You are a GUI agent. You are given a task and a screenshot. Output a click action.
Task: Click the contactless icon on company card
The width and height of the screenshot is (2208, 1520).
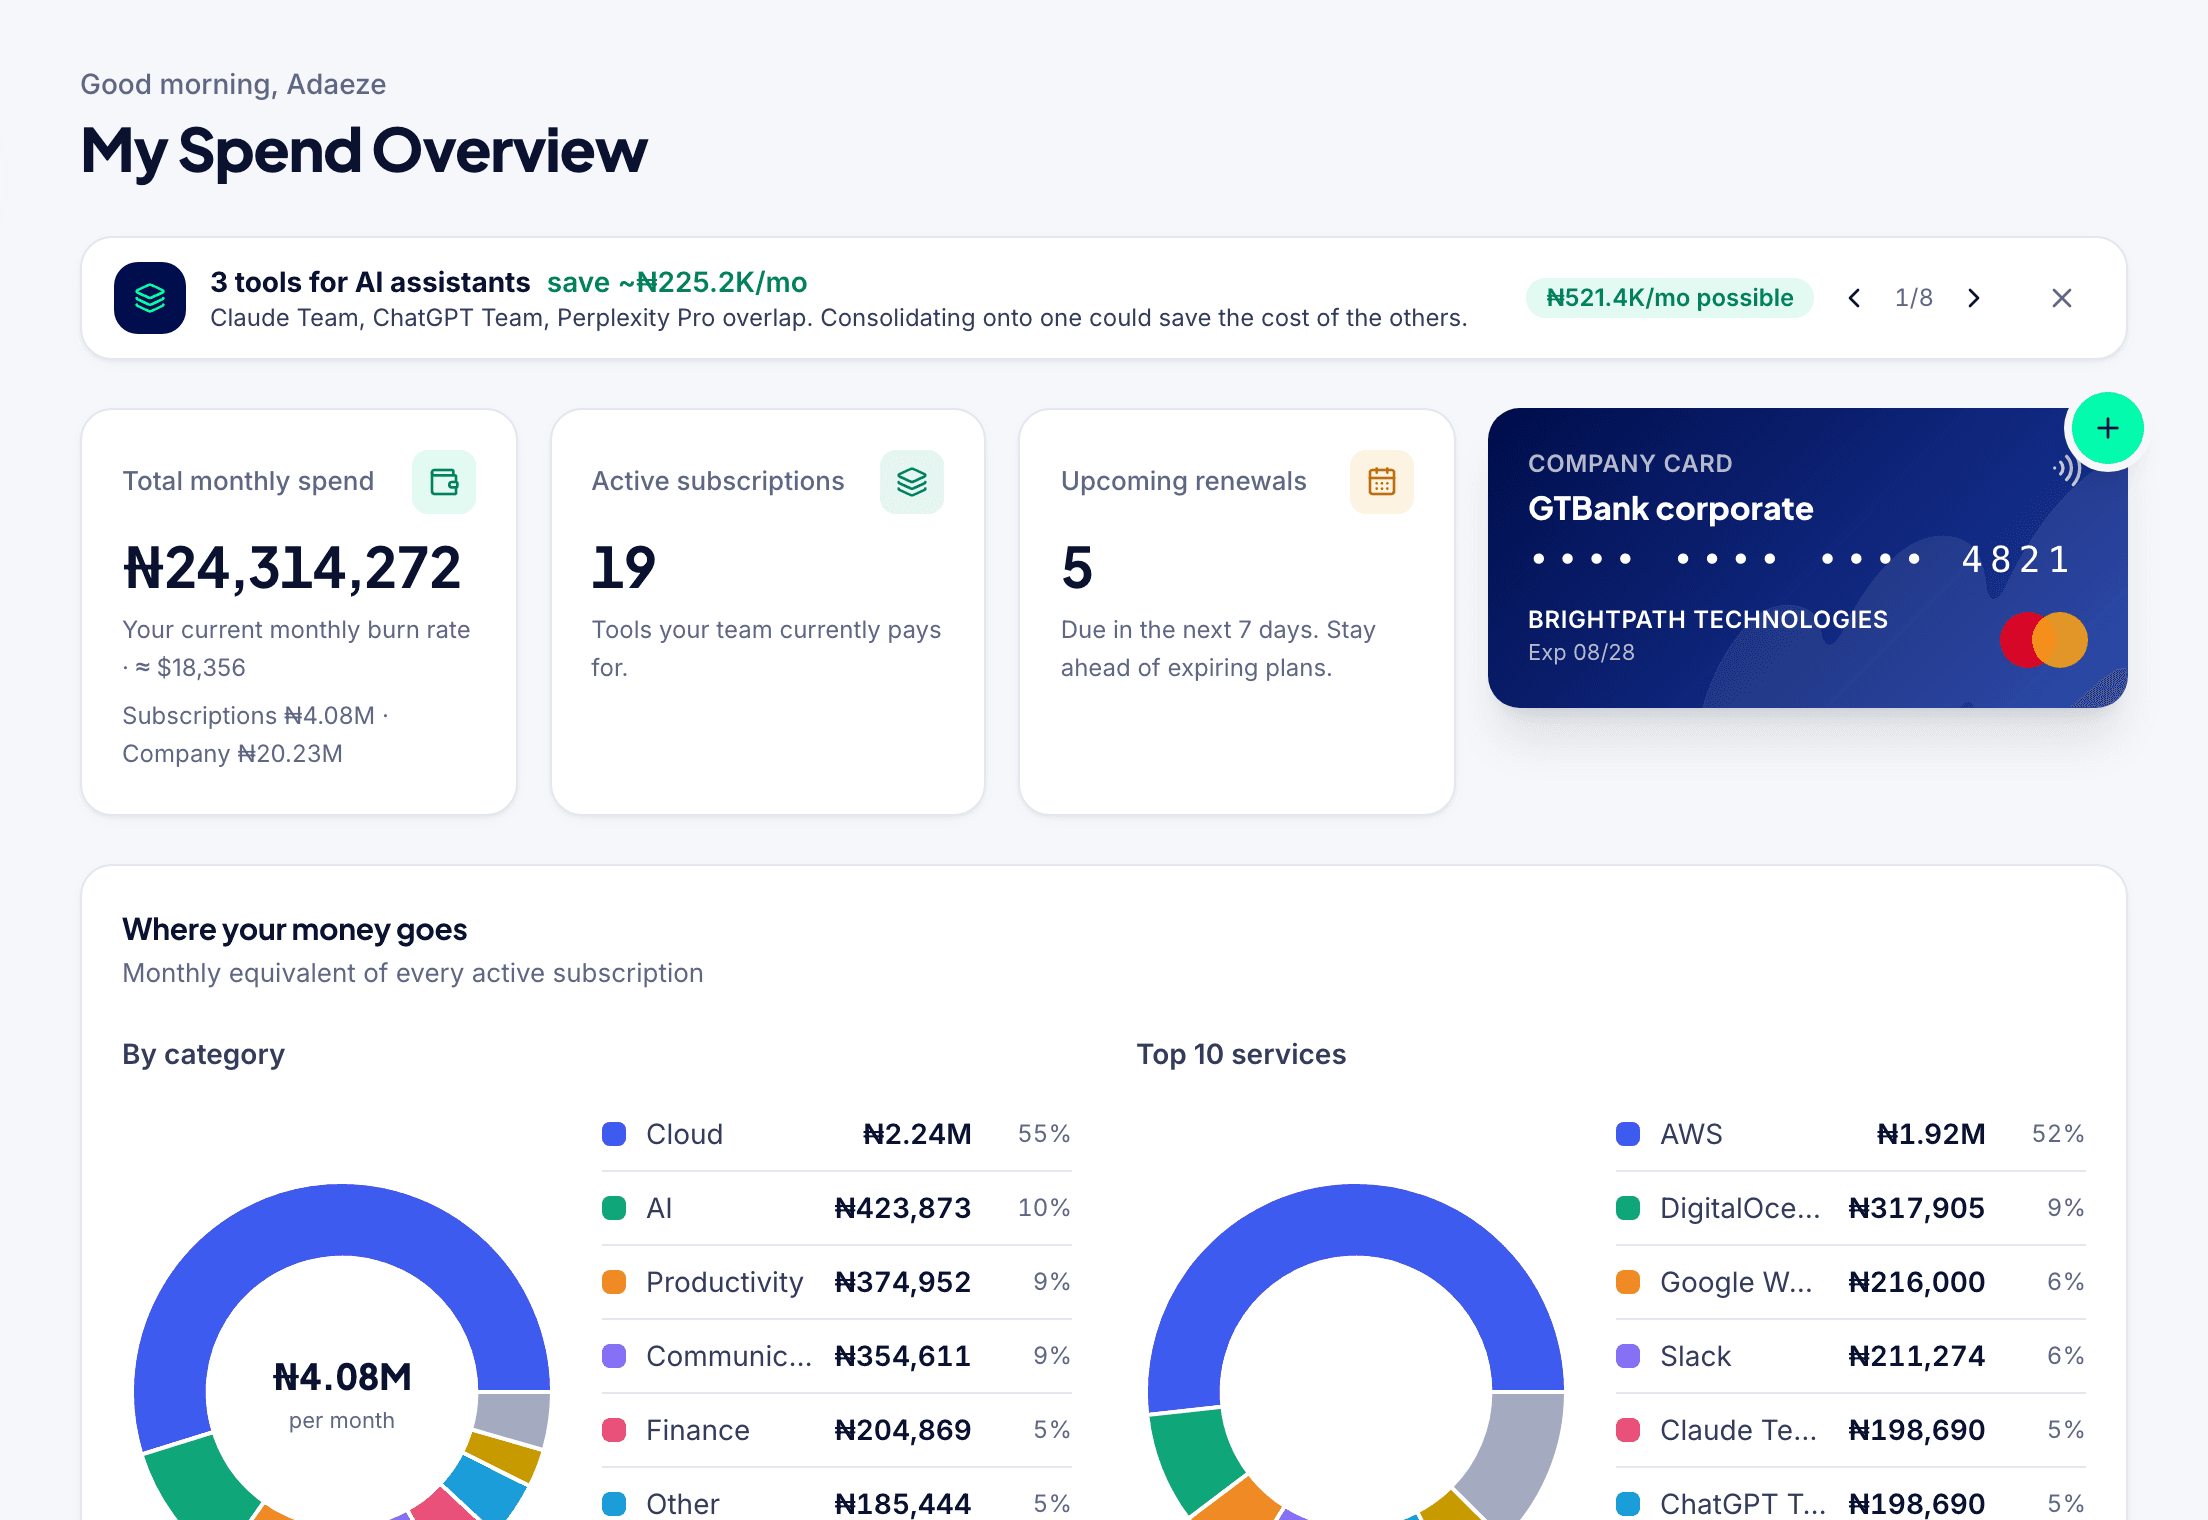(x=2066, y=468)
